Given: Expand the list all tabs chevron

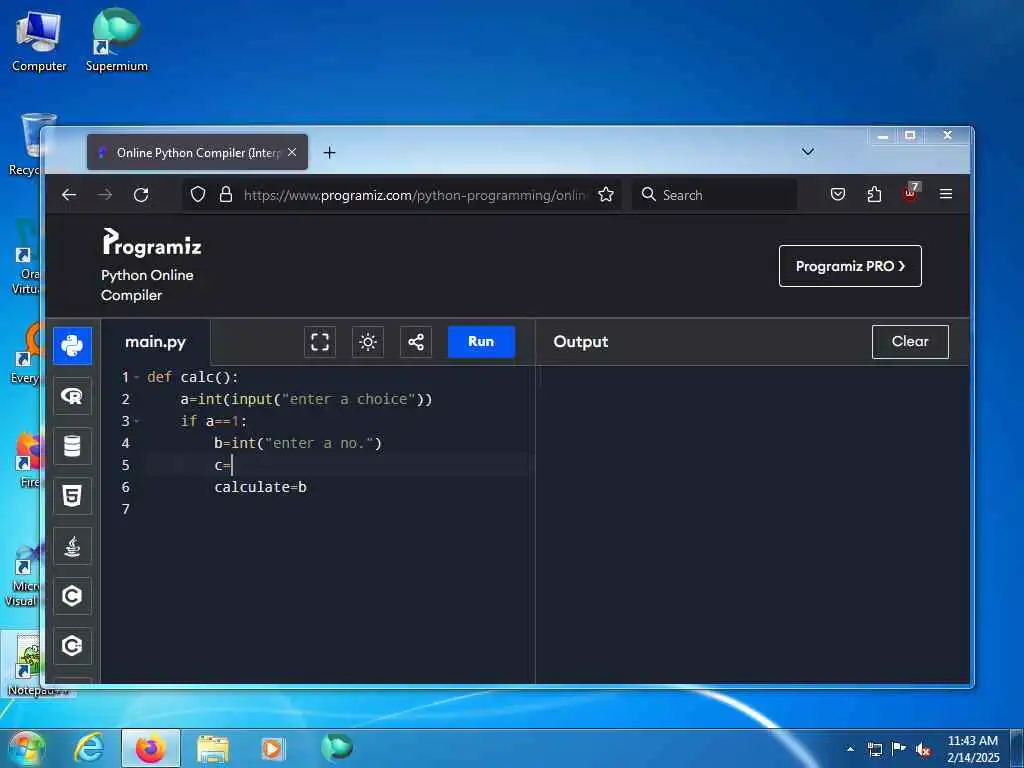Looking at the screenshot, I should tap(808, 152).
